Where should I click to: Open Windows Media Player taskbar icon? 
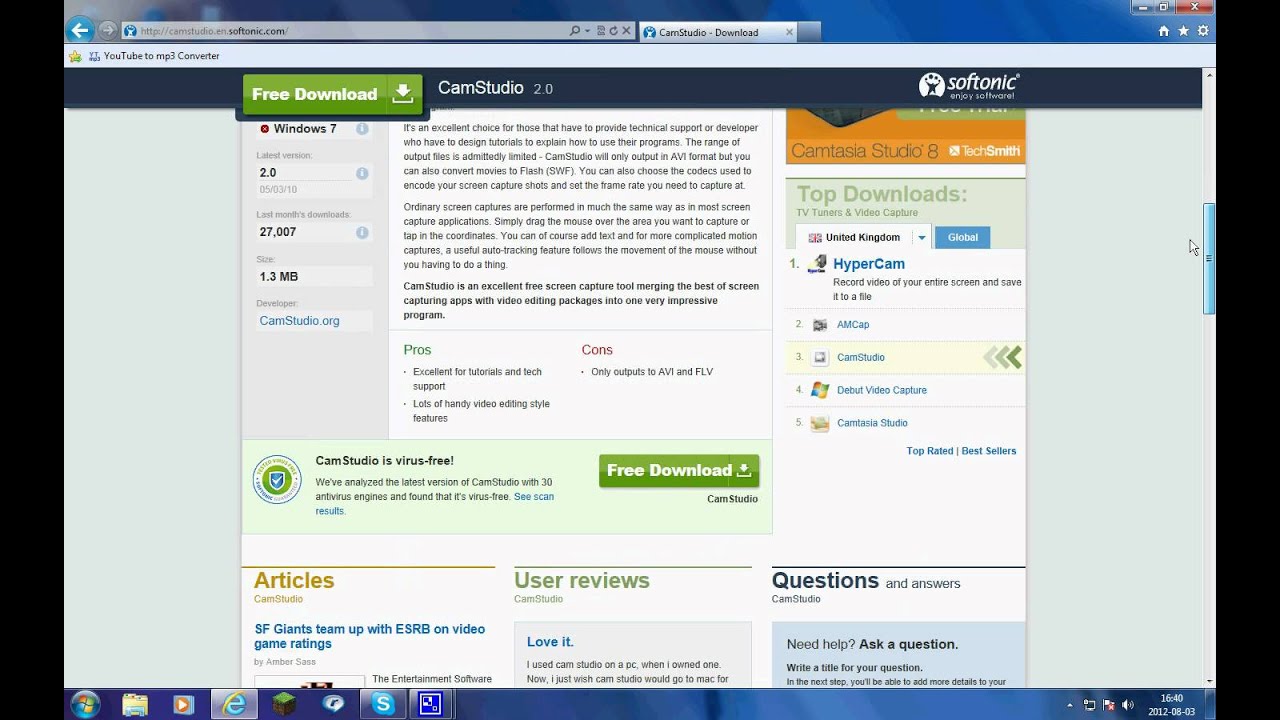click(183, 704)
